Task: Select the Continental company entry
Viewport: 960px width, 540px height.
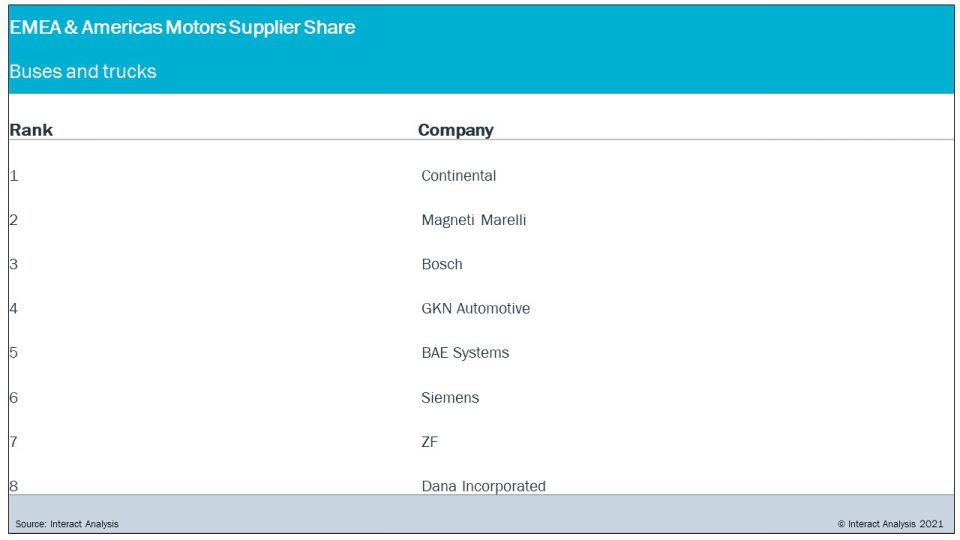Action: point(458,176)
